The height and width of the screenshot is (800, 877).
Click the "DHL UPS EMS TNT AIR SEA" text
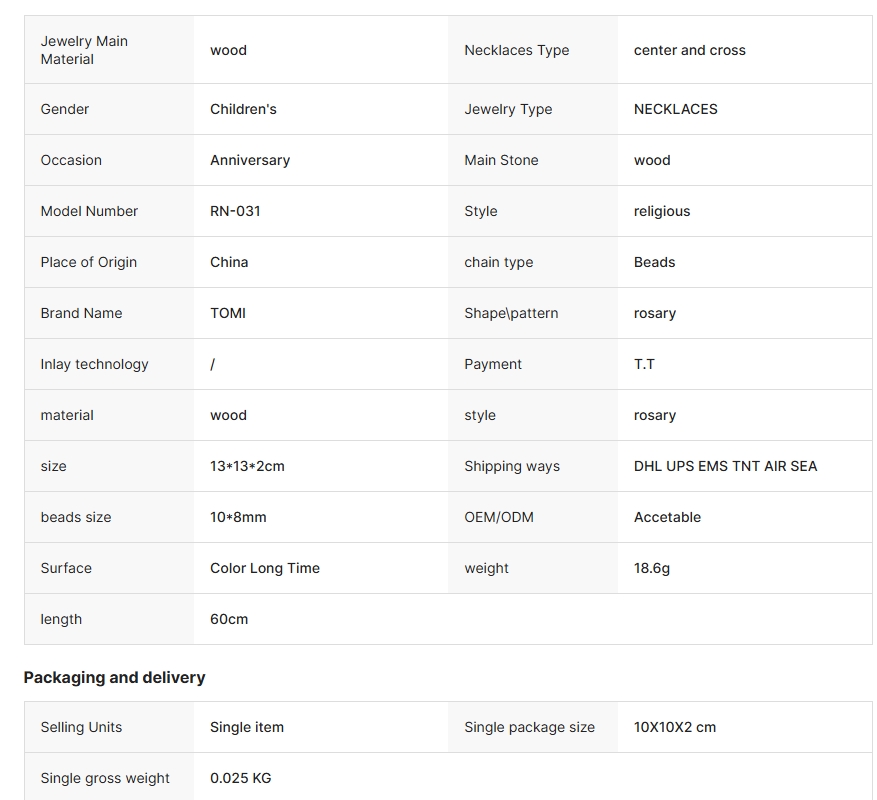tap(725, 466)
